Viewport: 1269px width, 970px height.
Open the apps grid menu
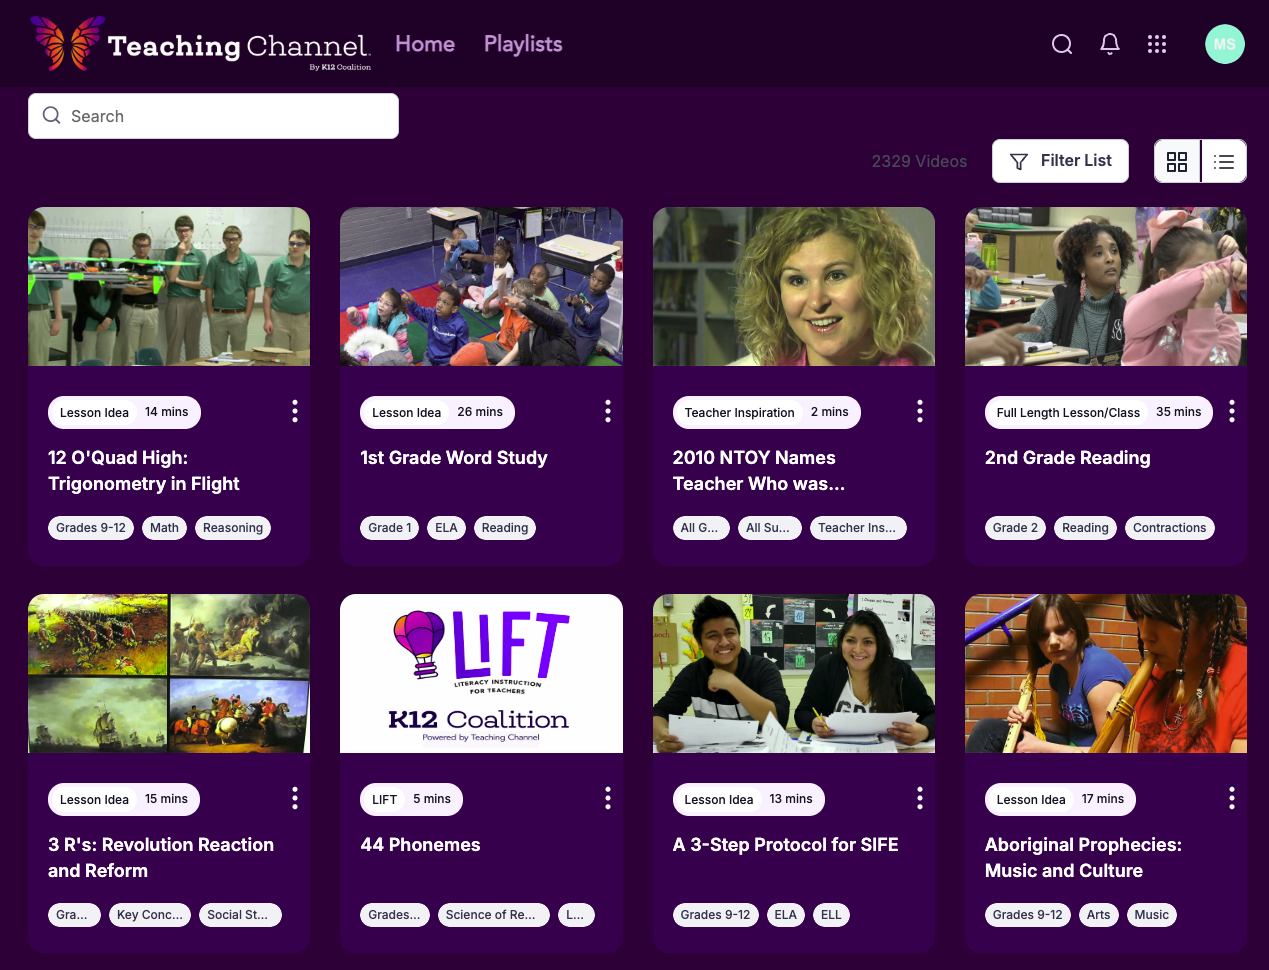point(1157,44)
